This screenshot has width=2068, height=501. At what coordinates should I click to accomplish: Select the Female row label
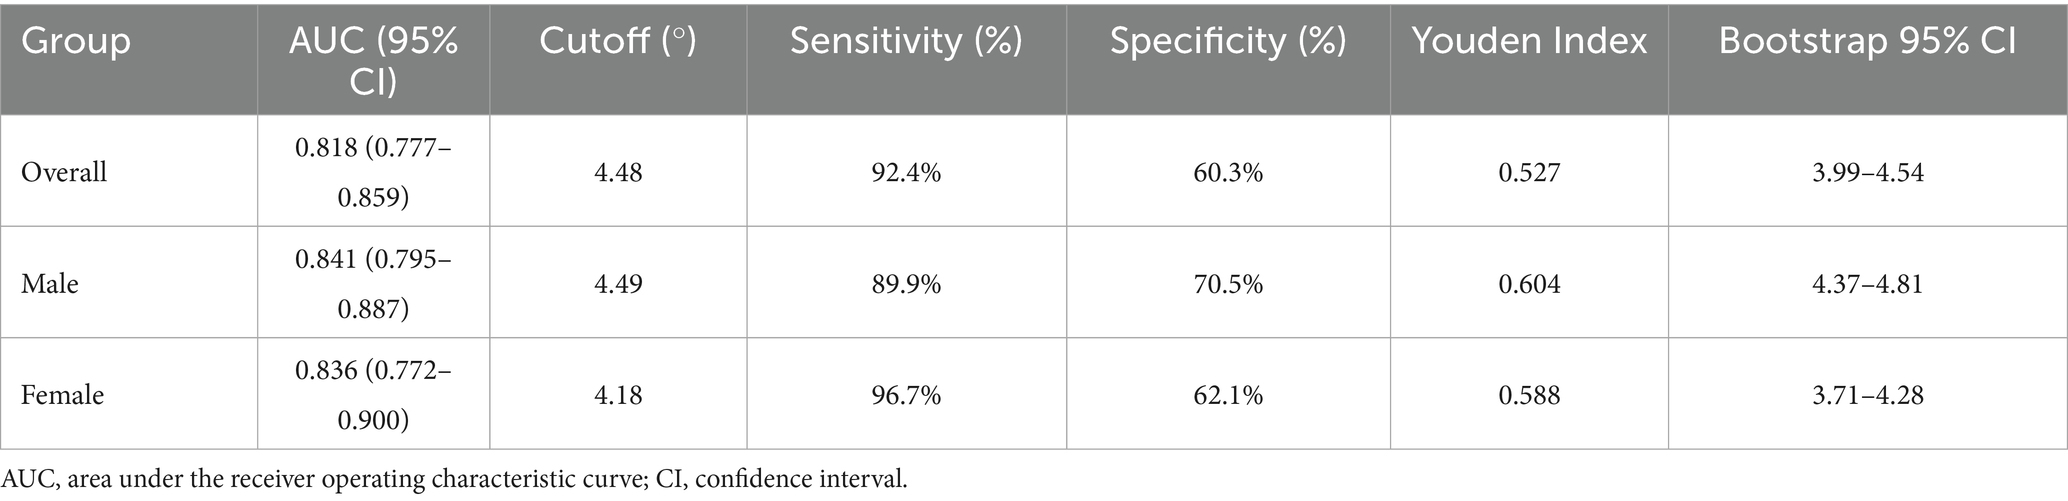coord(62,395)
